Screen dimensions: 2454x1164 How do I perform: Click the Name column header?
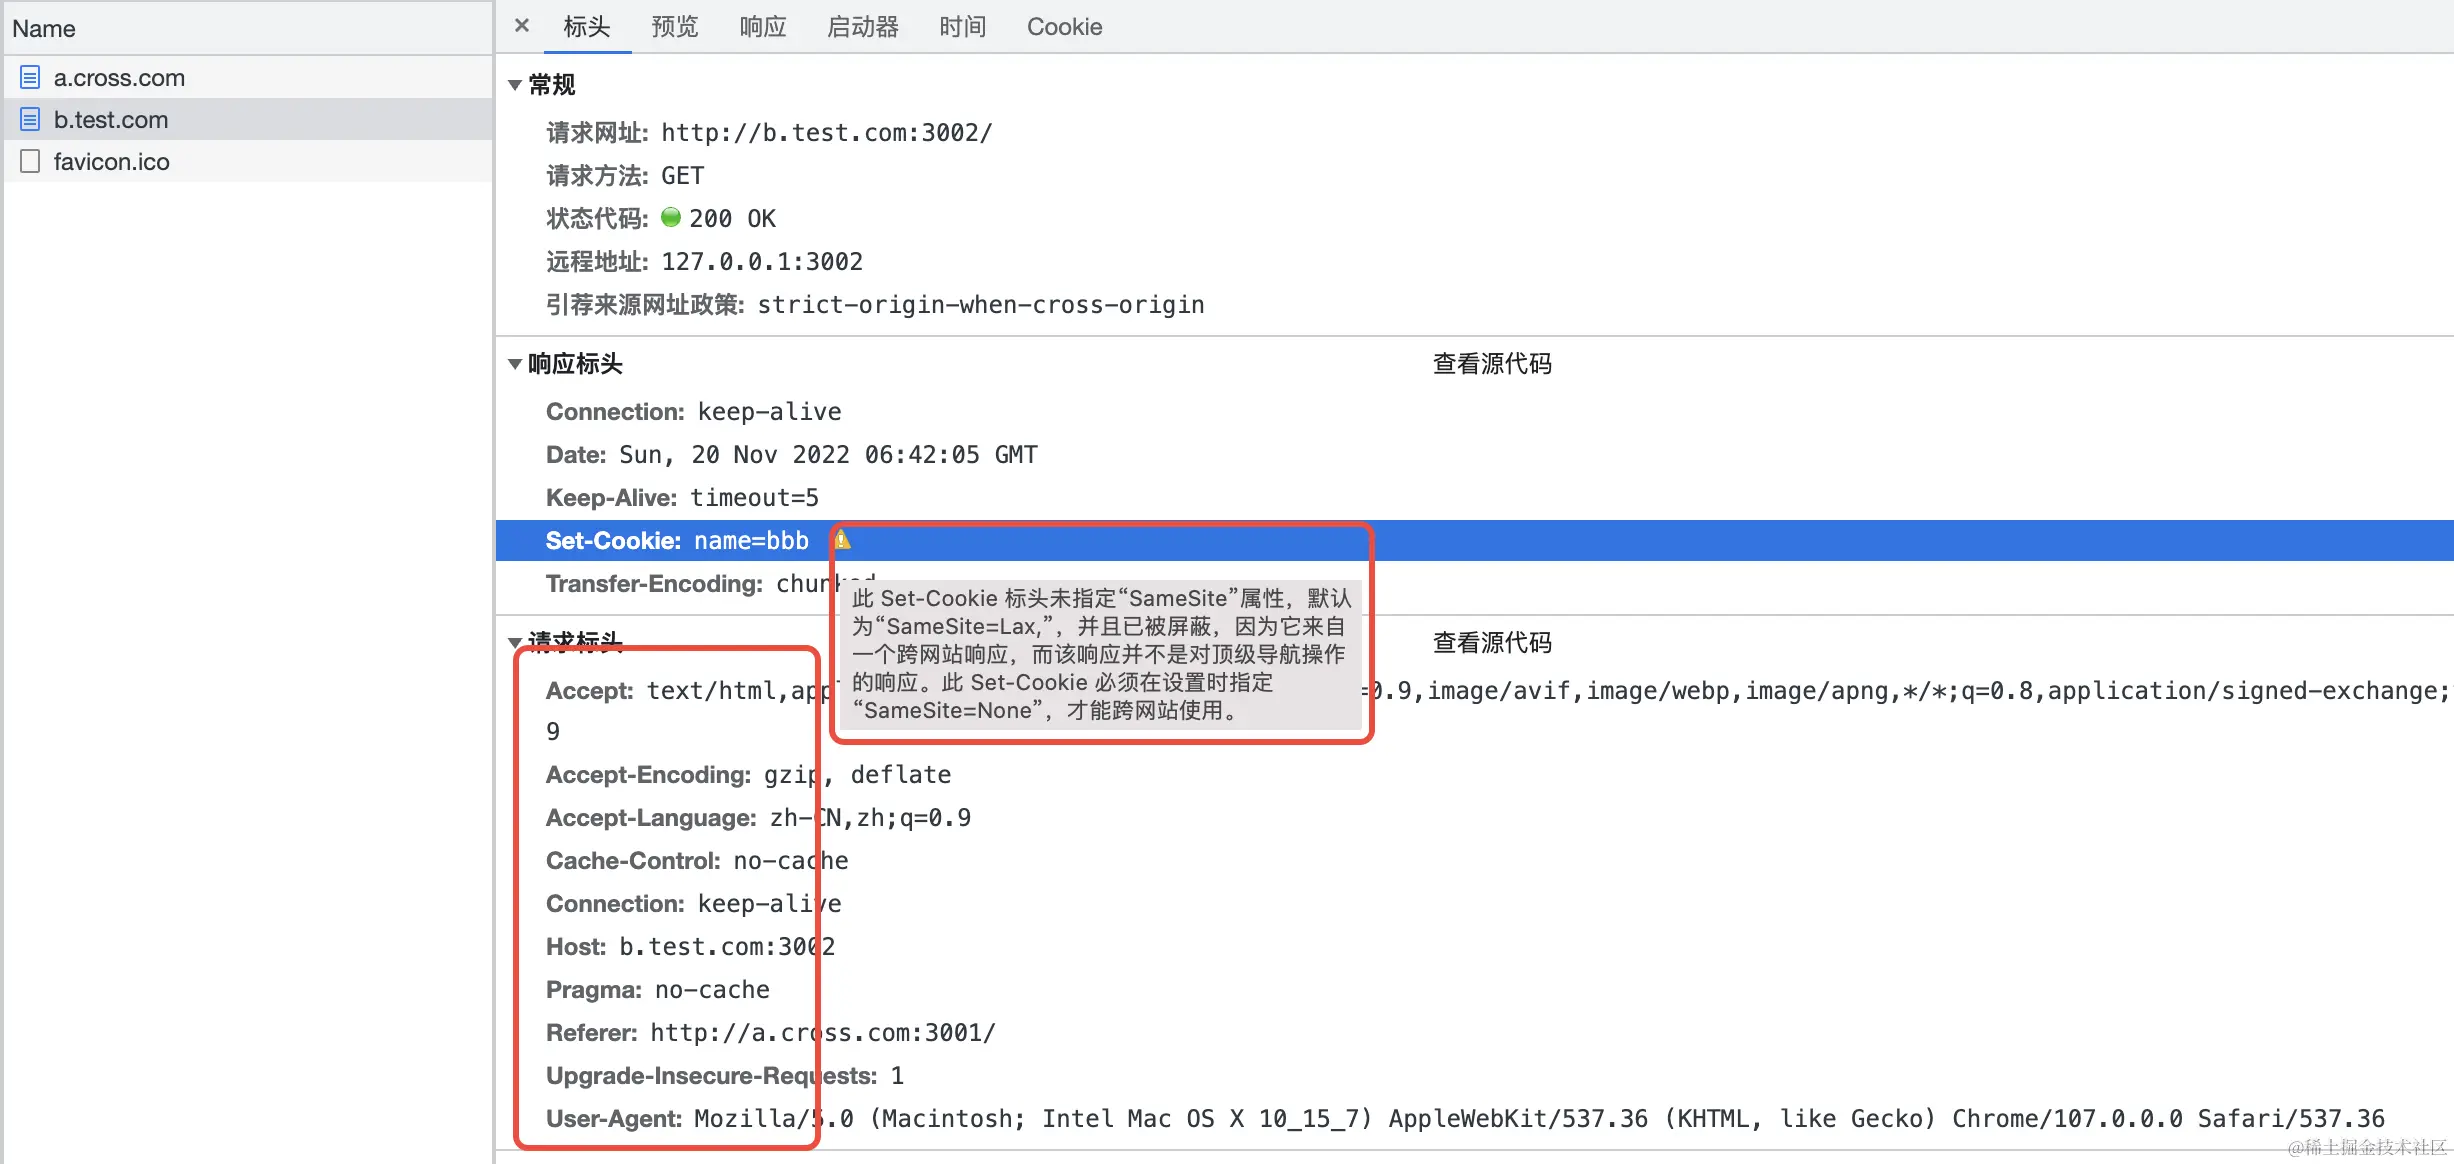click(x=44, y=29)
